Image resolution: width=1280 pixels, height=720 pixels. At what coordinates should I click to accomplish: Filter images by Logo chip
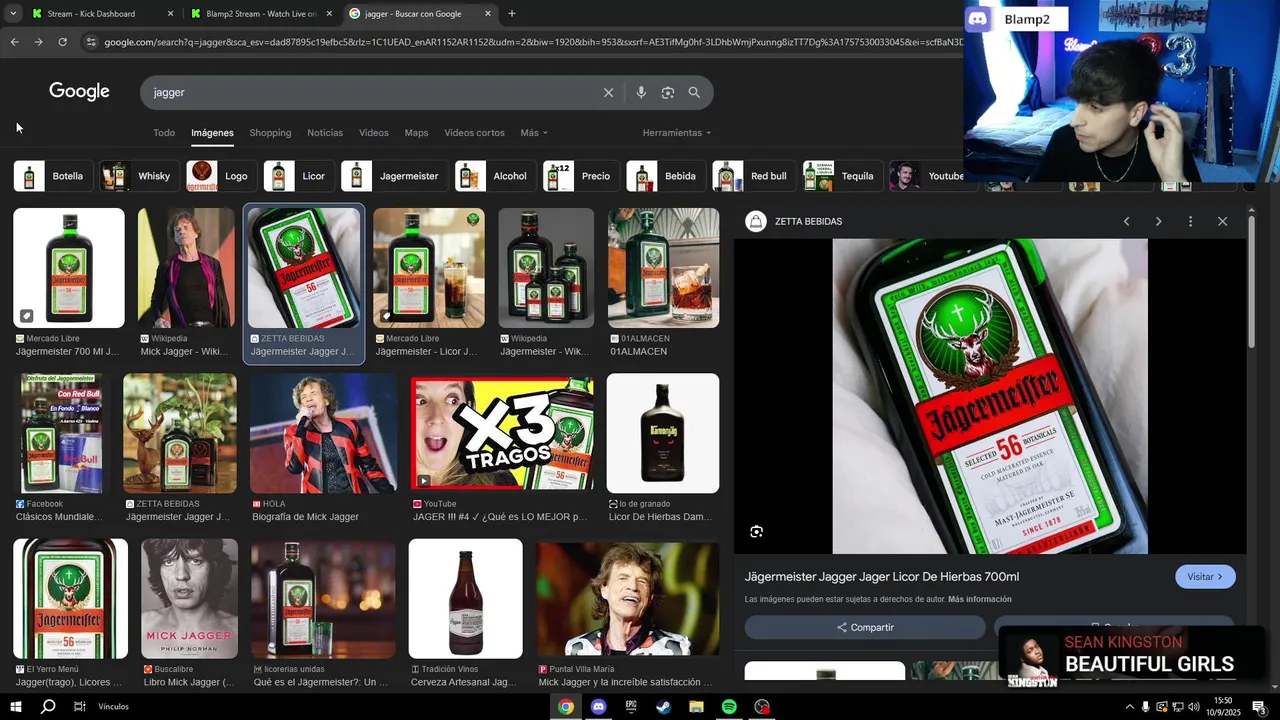(222, 176)
